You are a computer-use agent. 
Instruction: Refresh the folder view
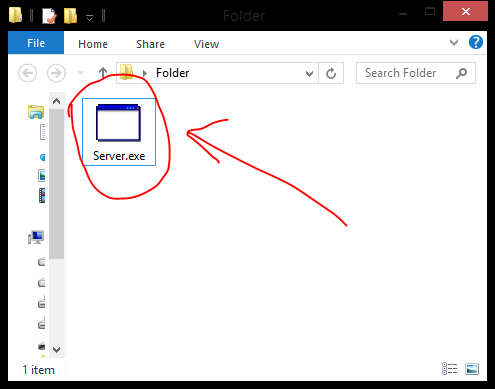pos(331,73)
